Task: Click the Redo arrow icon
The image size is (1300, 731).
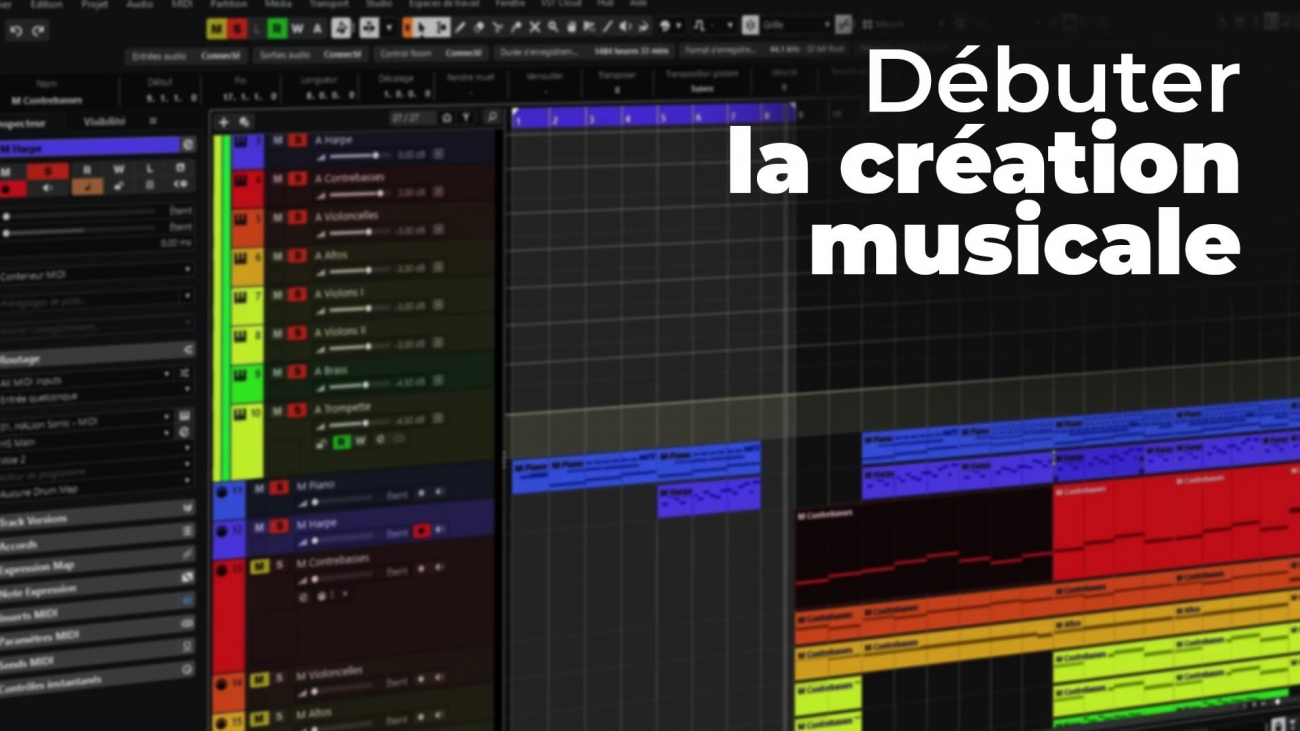Action: click(38, 31)
